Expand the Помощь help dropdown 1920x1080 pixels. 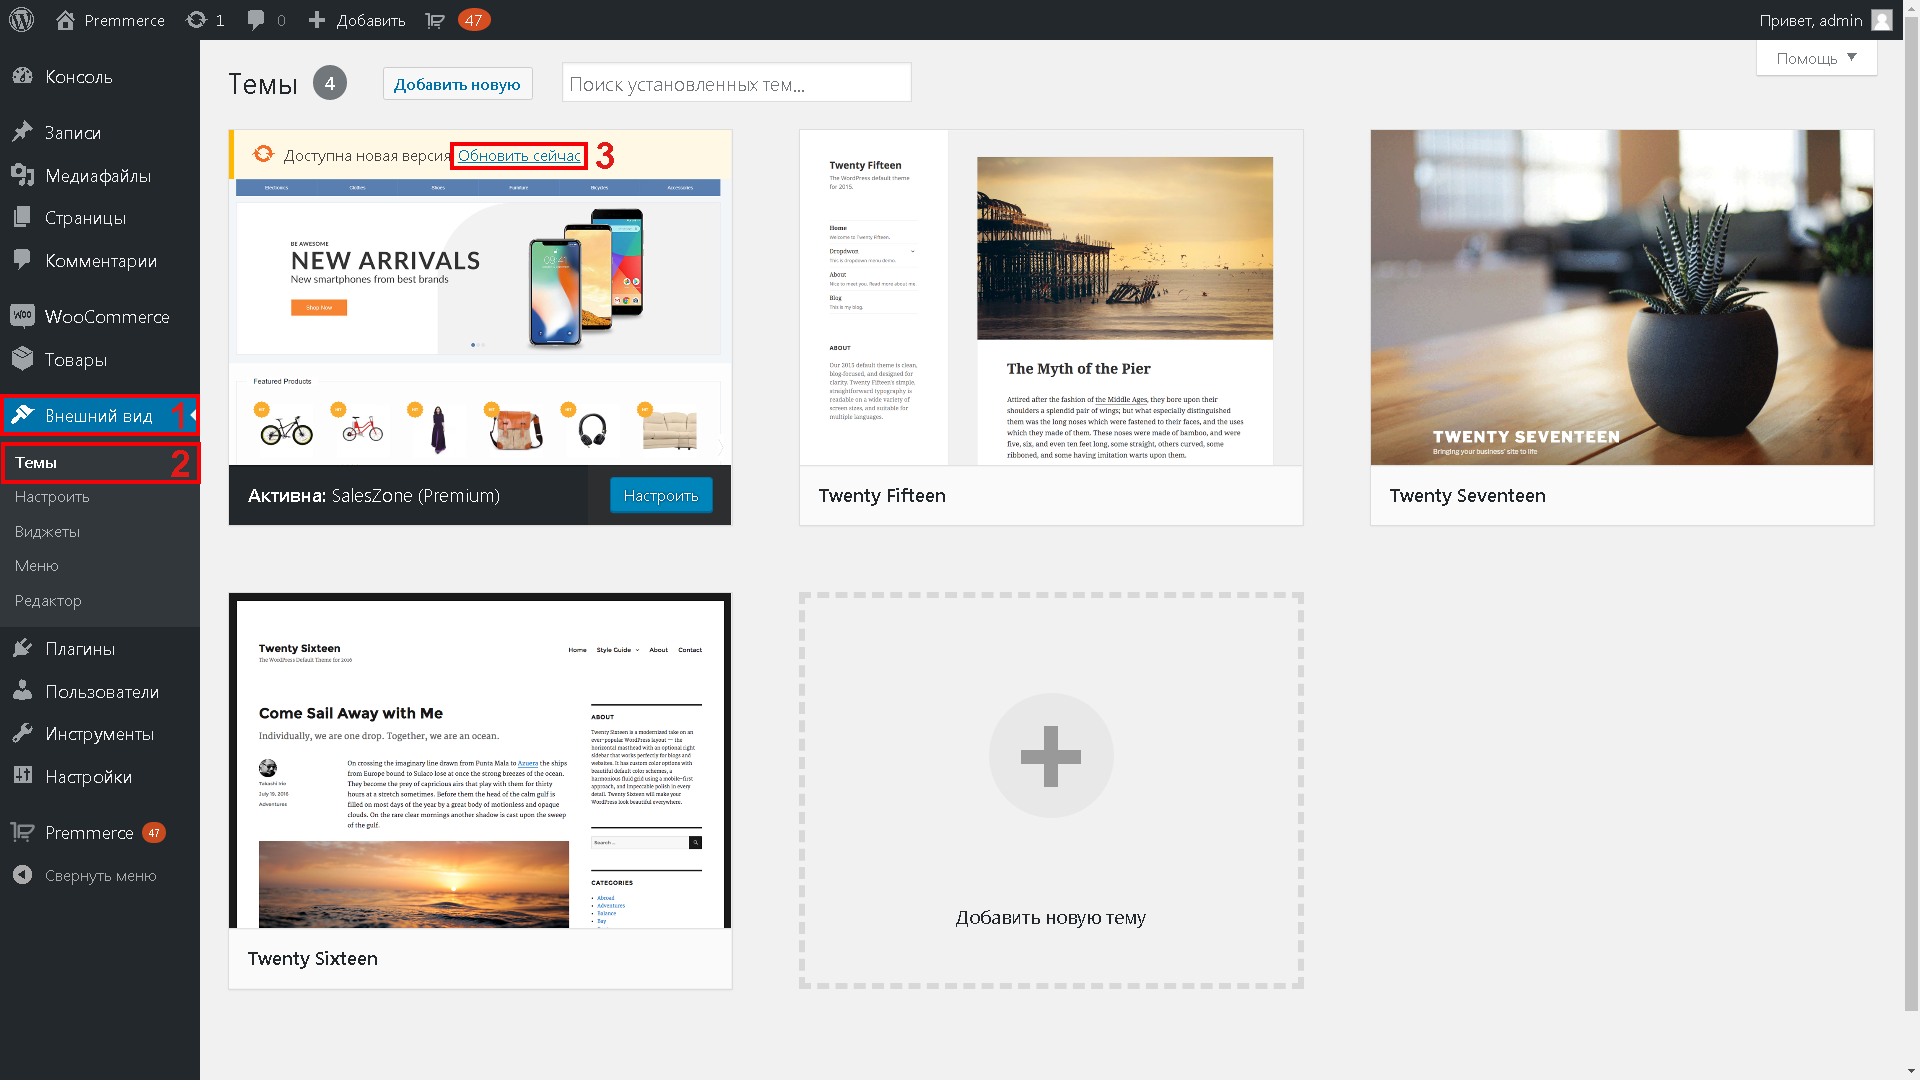[x=1816, y=58]
